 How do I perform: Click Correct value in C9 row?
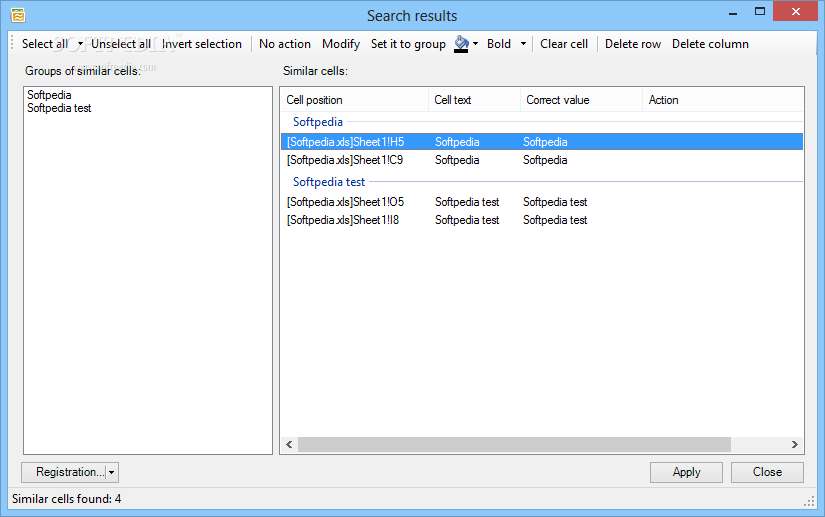pyautogui.click(x=545, y=160)
